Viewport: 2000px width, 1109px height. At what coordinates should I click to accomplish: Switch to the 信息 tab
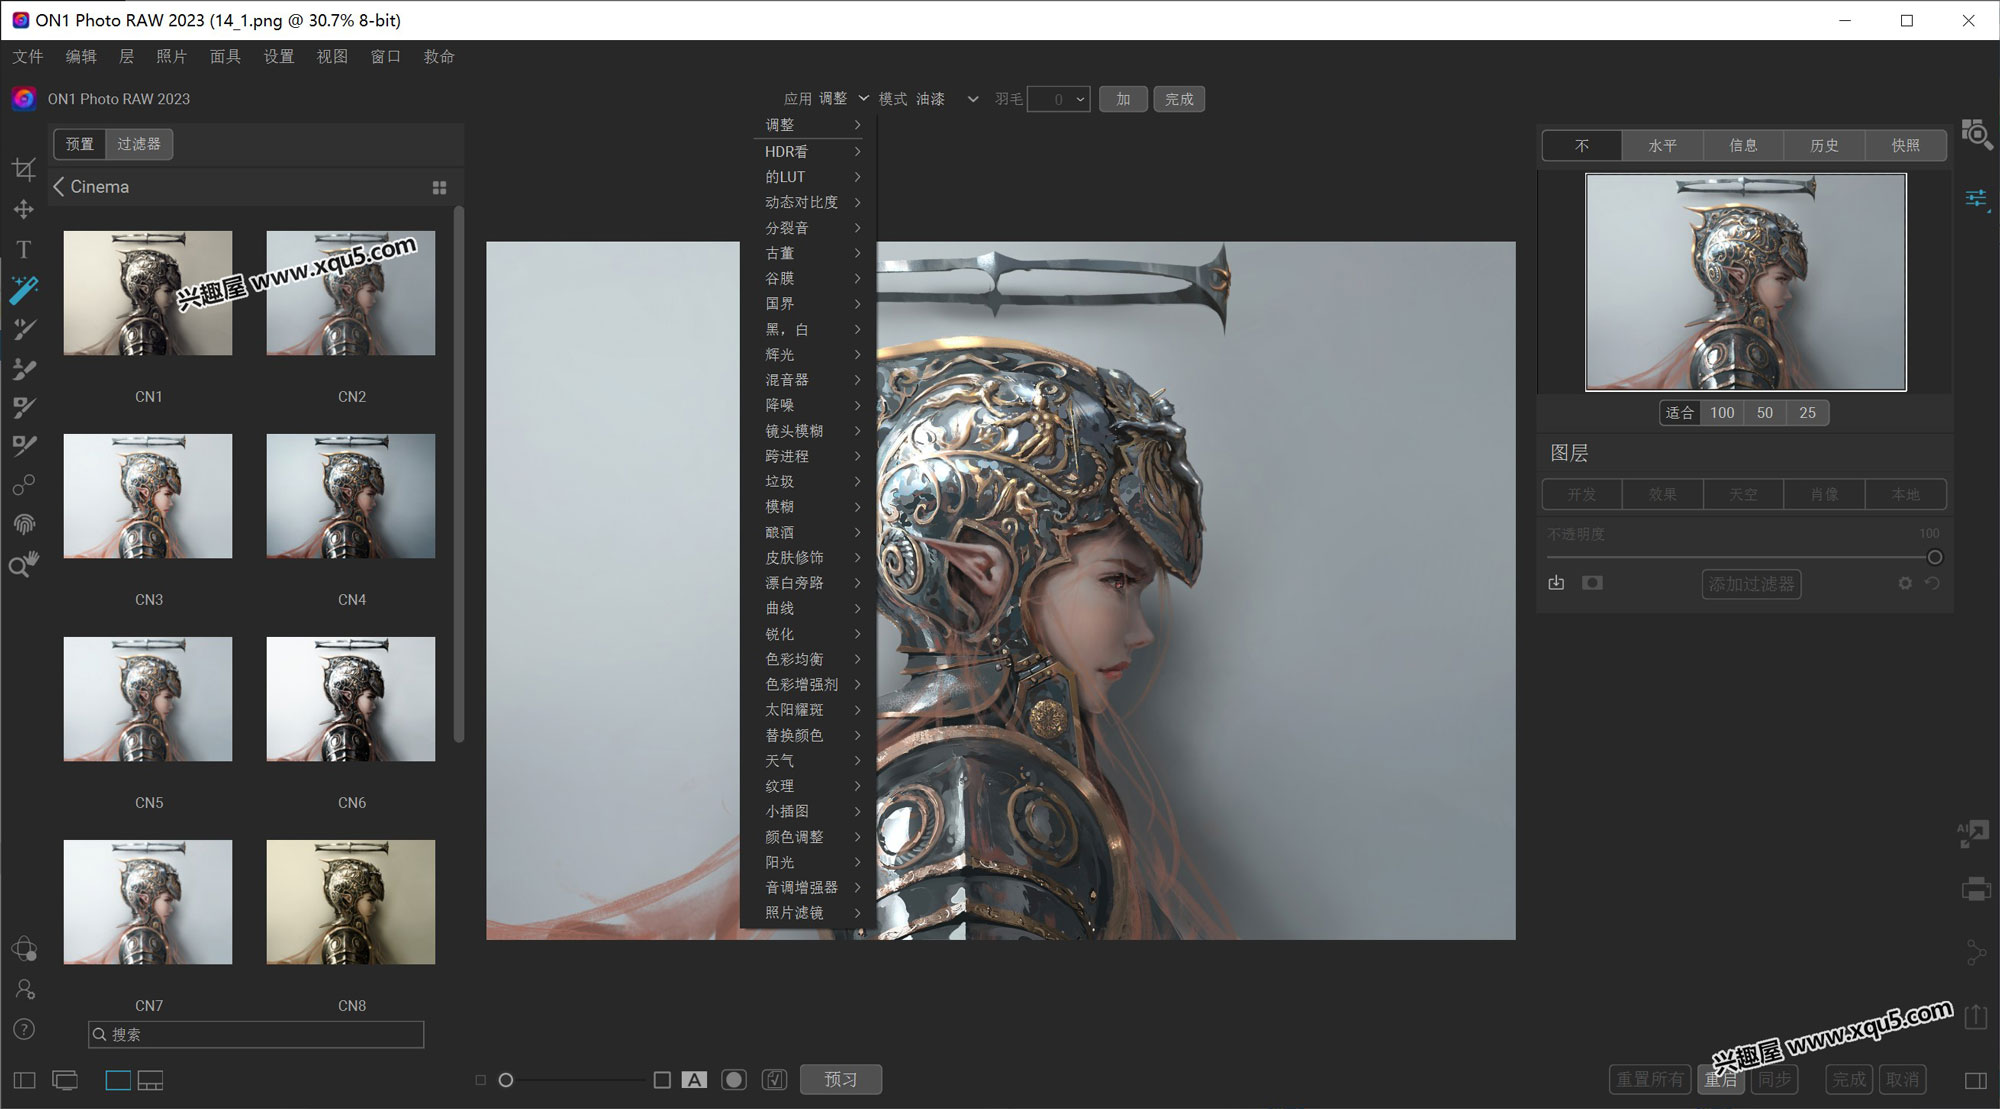tap(1743, 145)
